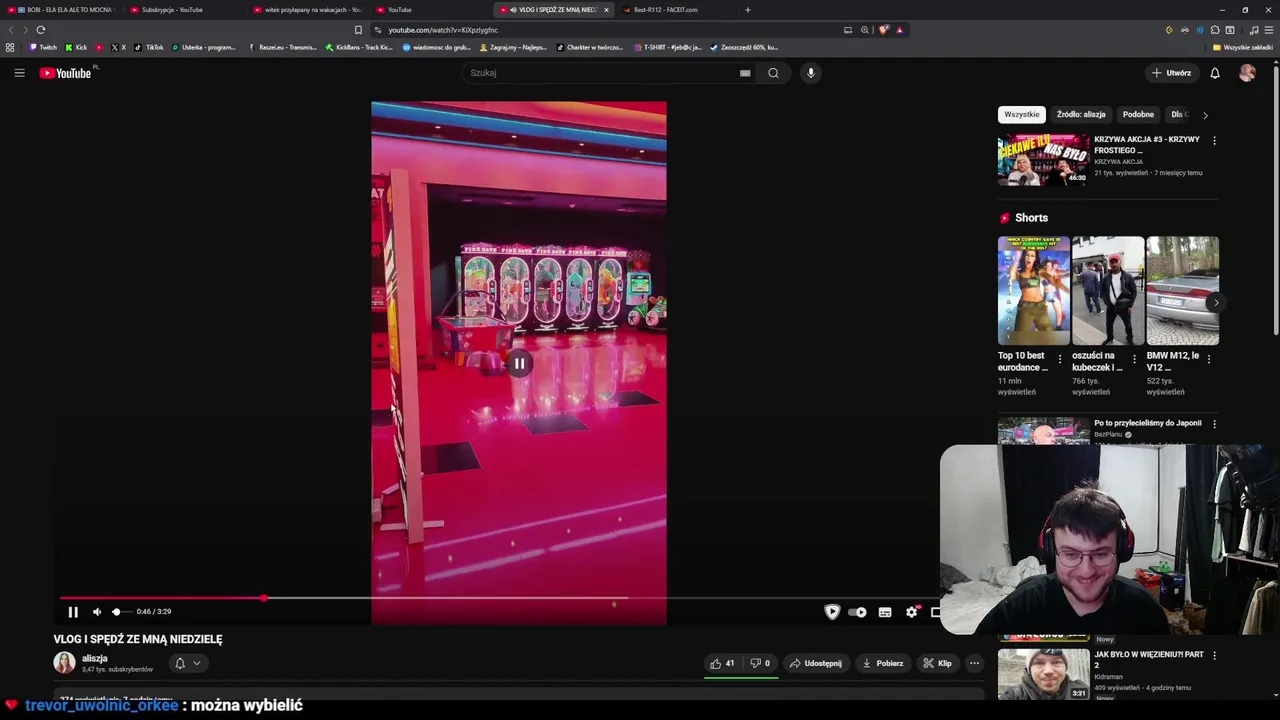Open the zoom magnifier in address bar

click(865, 30)
